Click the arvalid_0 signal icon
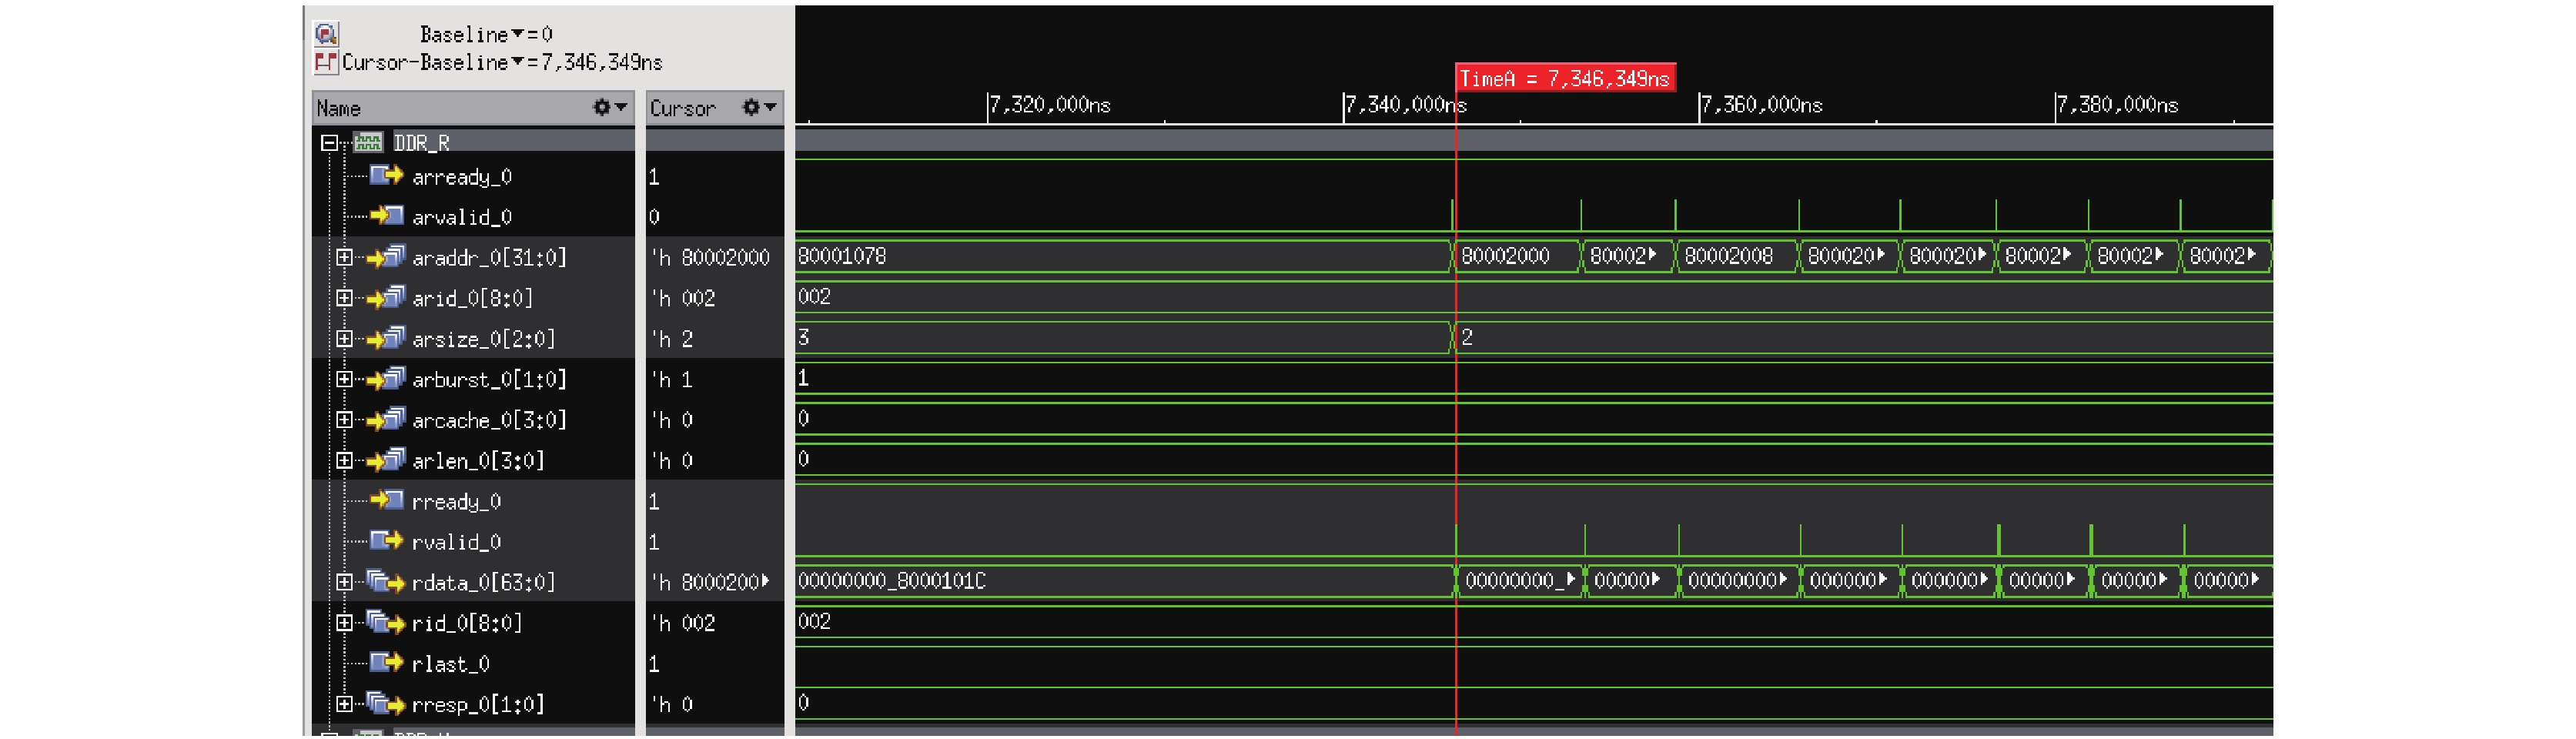This screenshot has height=739, width=2576. pyautogui.click(x=386, y=216)
